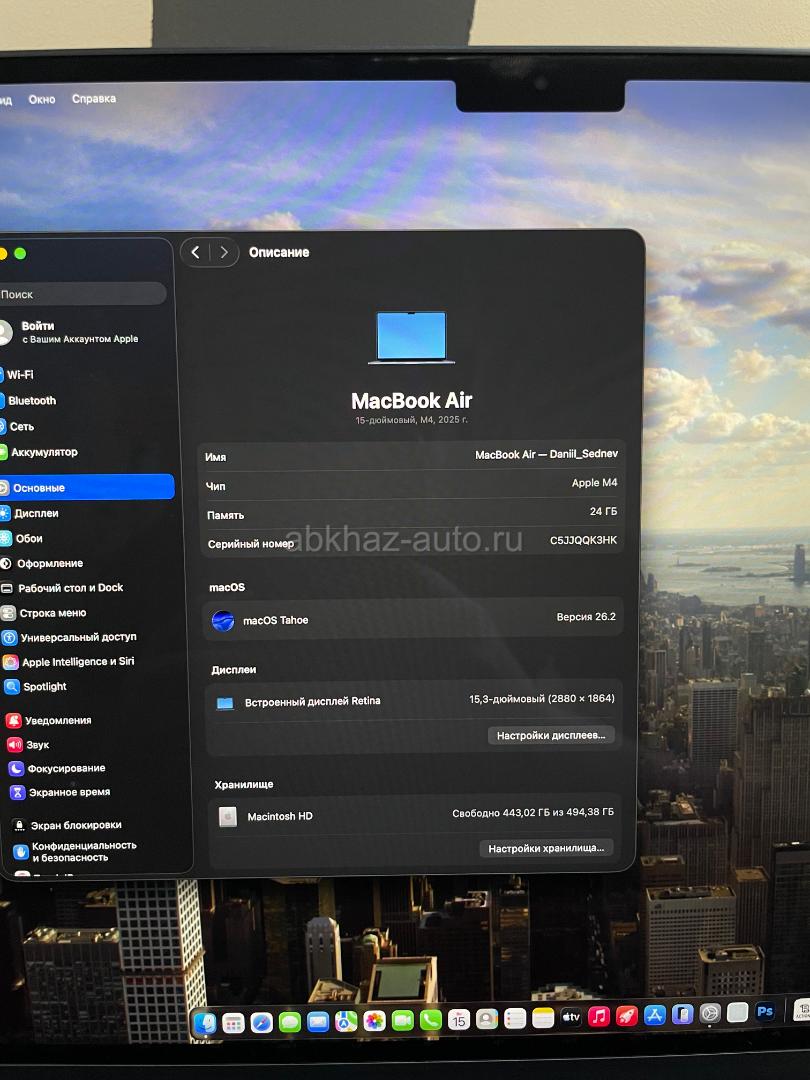
Task: Open Apple TV from the Dock
Action: (571, 1017)
